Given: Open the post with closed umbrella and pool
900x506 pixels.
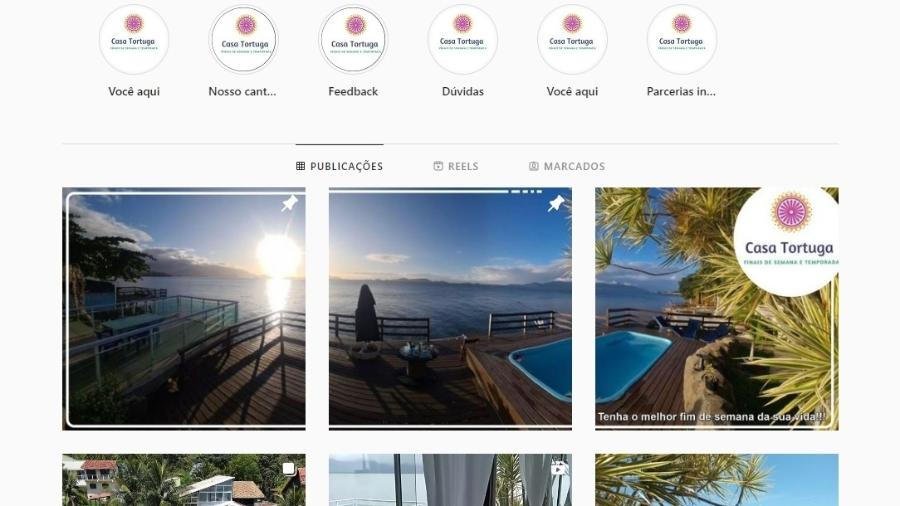Looking at the screenshot, I should pos(450,309).
